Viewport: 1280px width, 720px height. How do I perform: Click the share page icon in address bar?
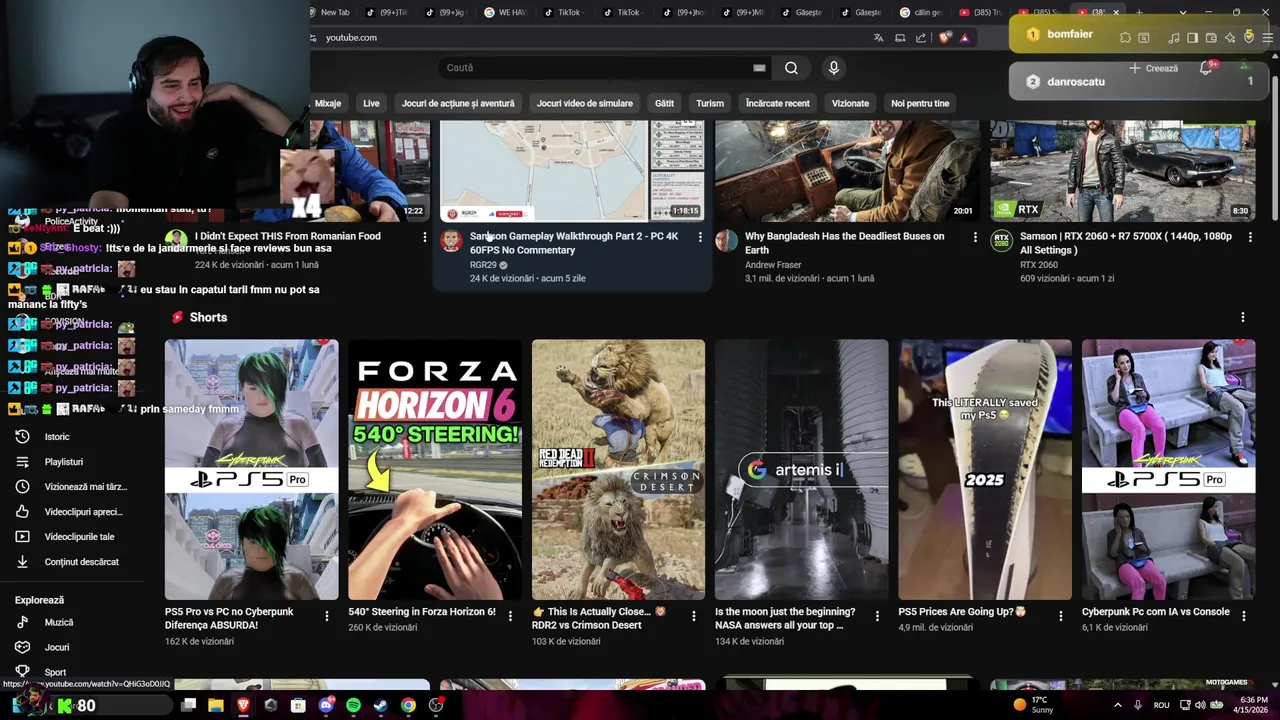pyautogui.click(x=921, y=38)
